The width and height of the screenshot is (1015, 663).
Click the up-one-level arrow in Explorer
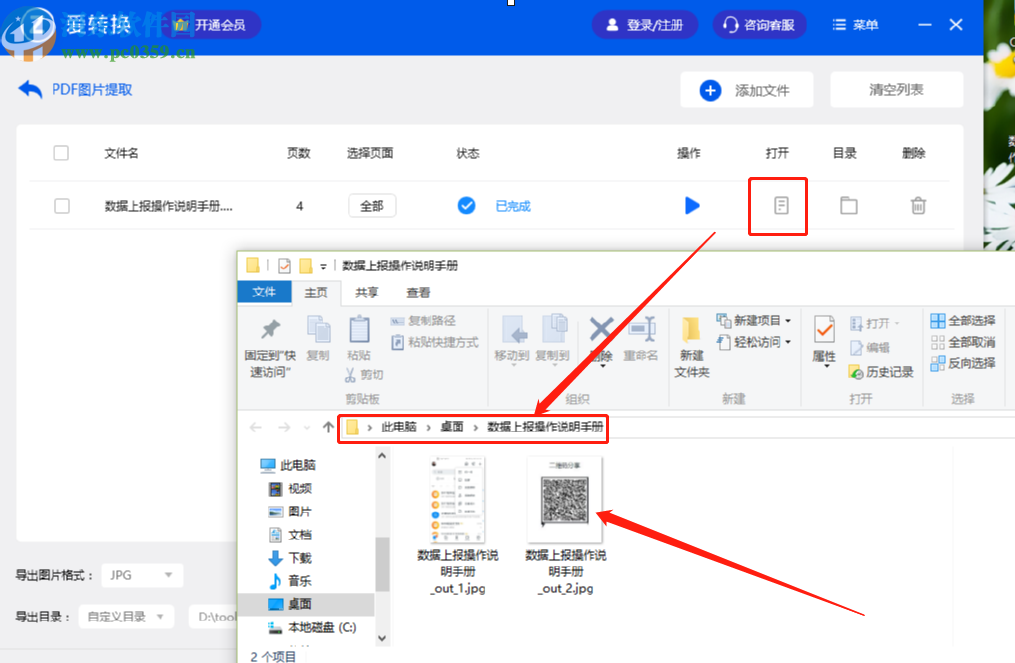point(328,427)
